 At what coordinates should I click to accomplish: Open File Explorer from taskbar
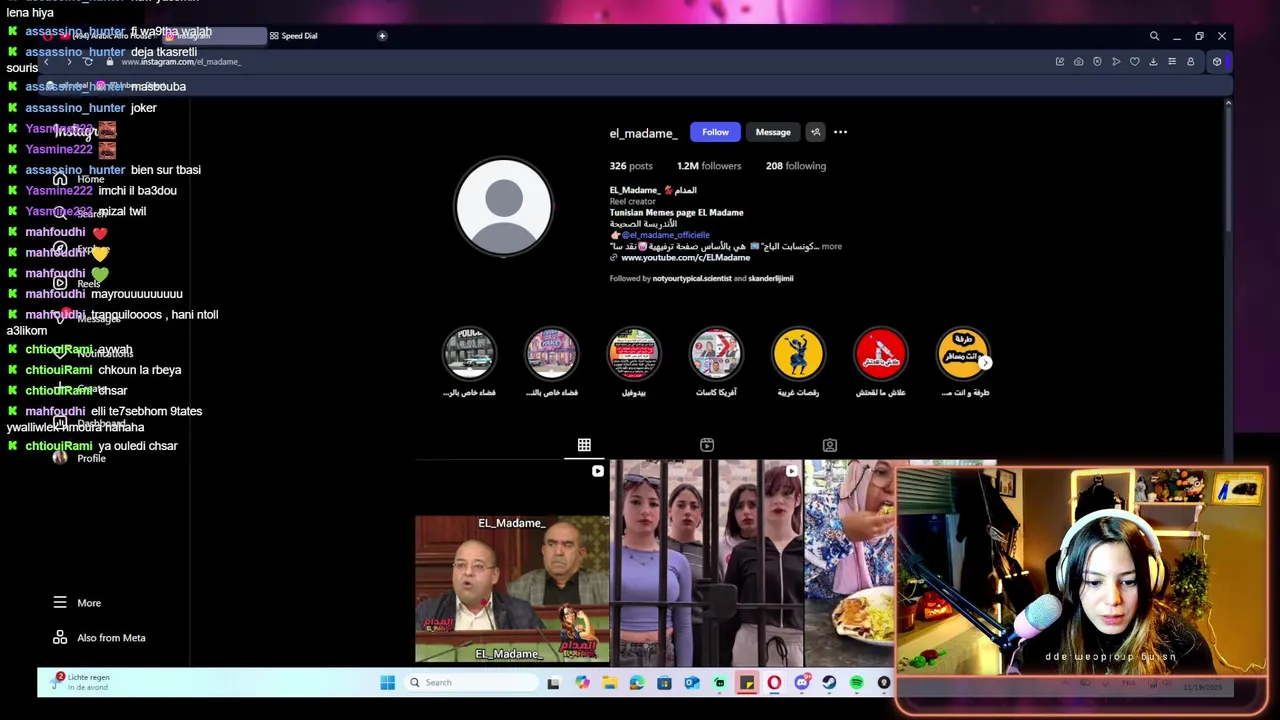tap(609, 683)
